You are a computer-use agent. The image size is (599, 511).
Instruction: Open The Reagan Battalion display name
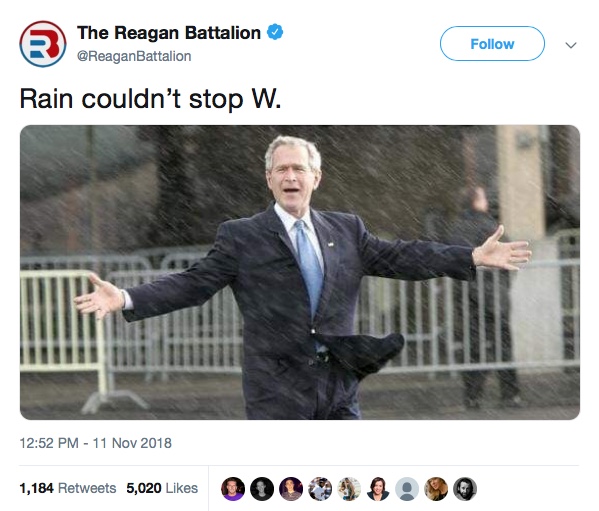pos(169,32)
